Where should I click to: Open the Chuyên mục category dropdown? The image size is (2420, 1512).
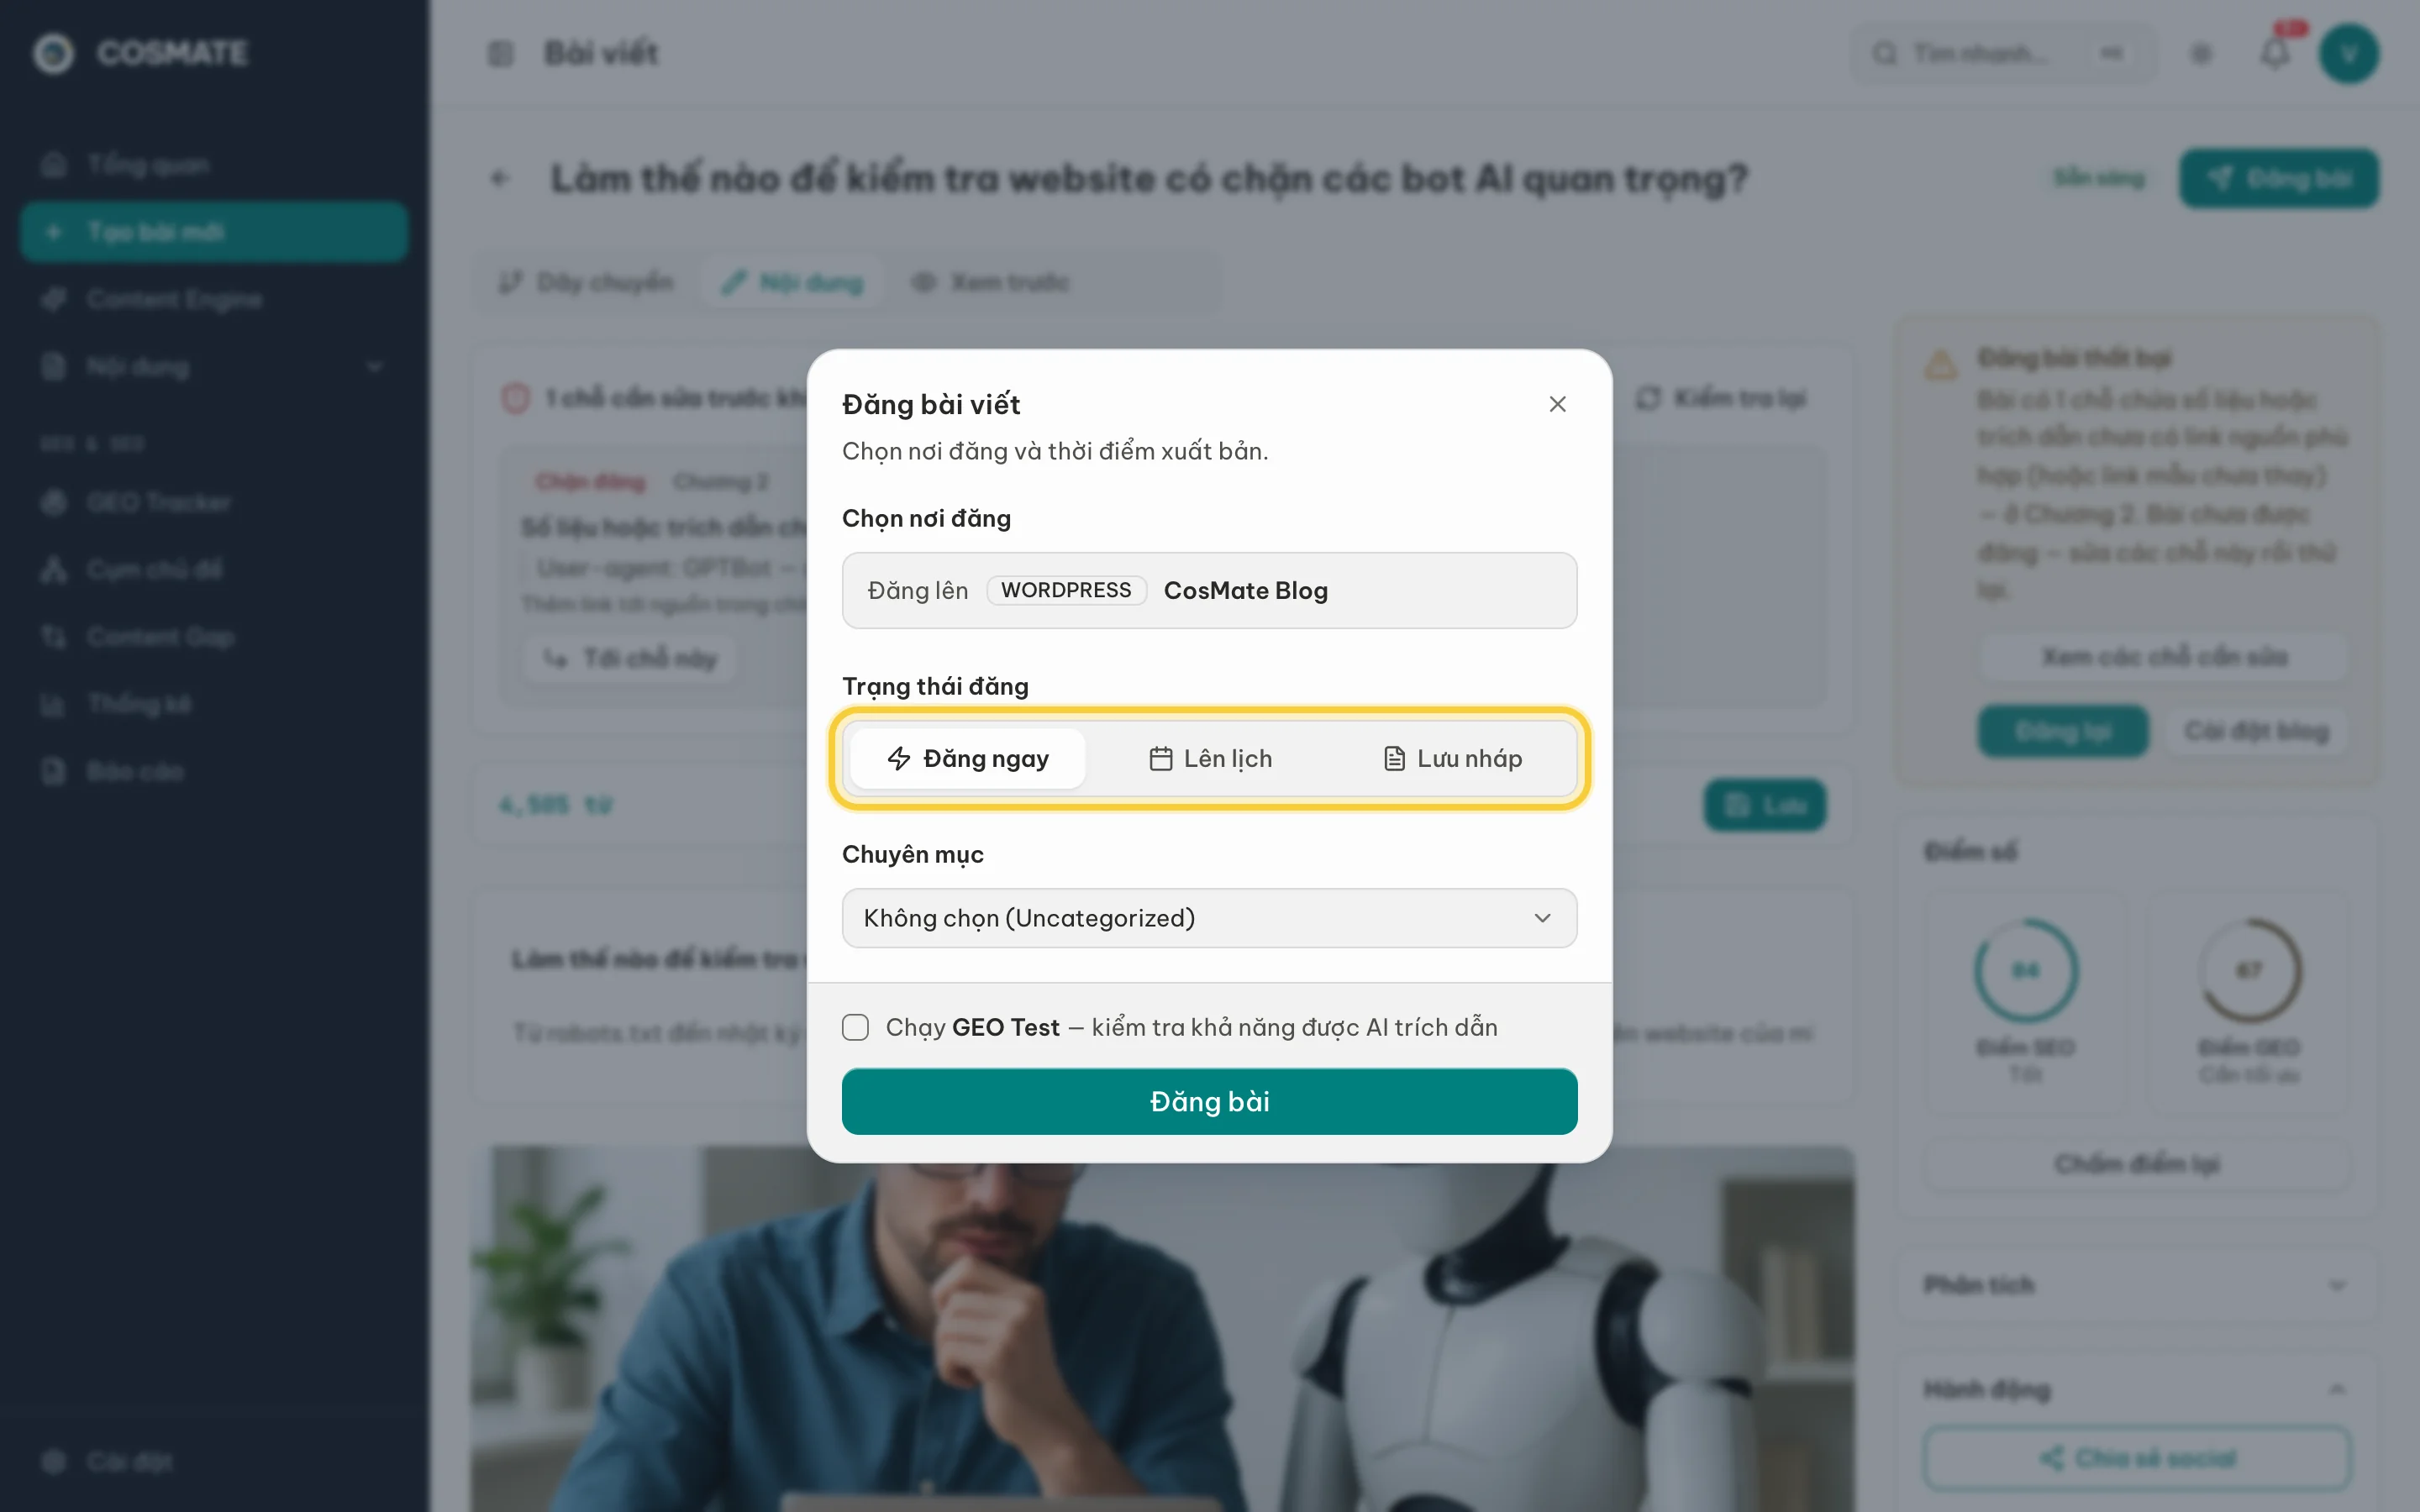tap(1209, 918)
